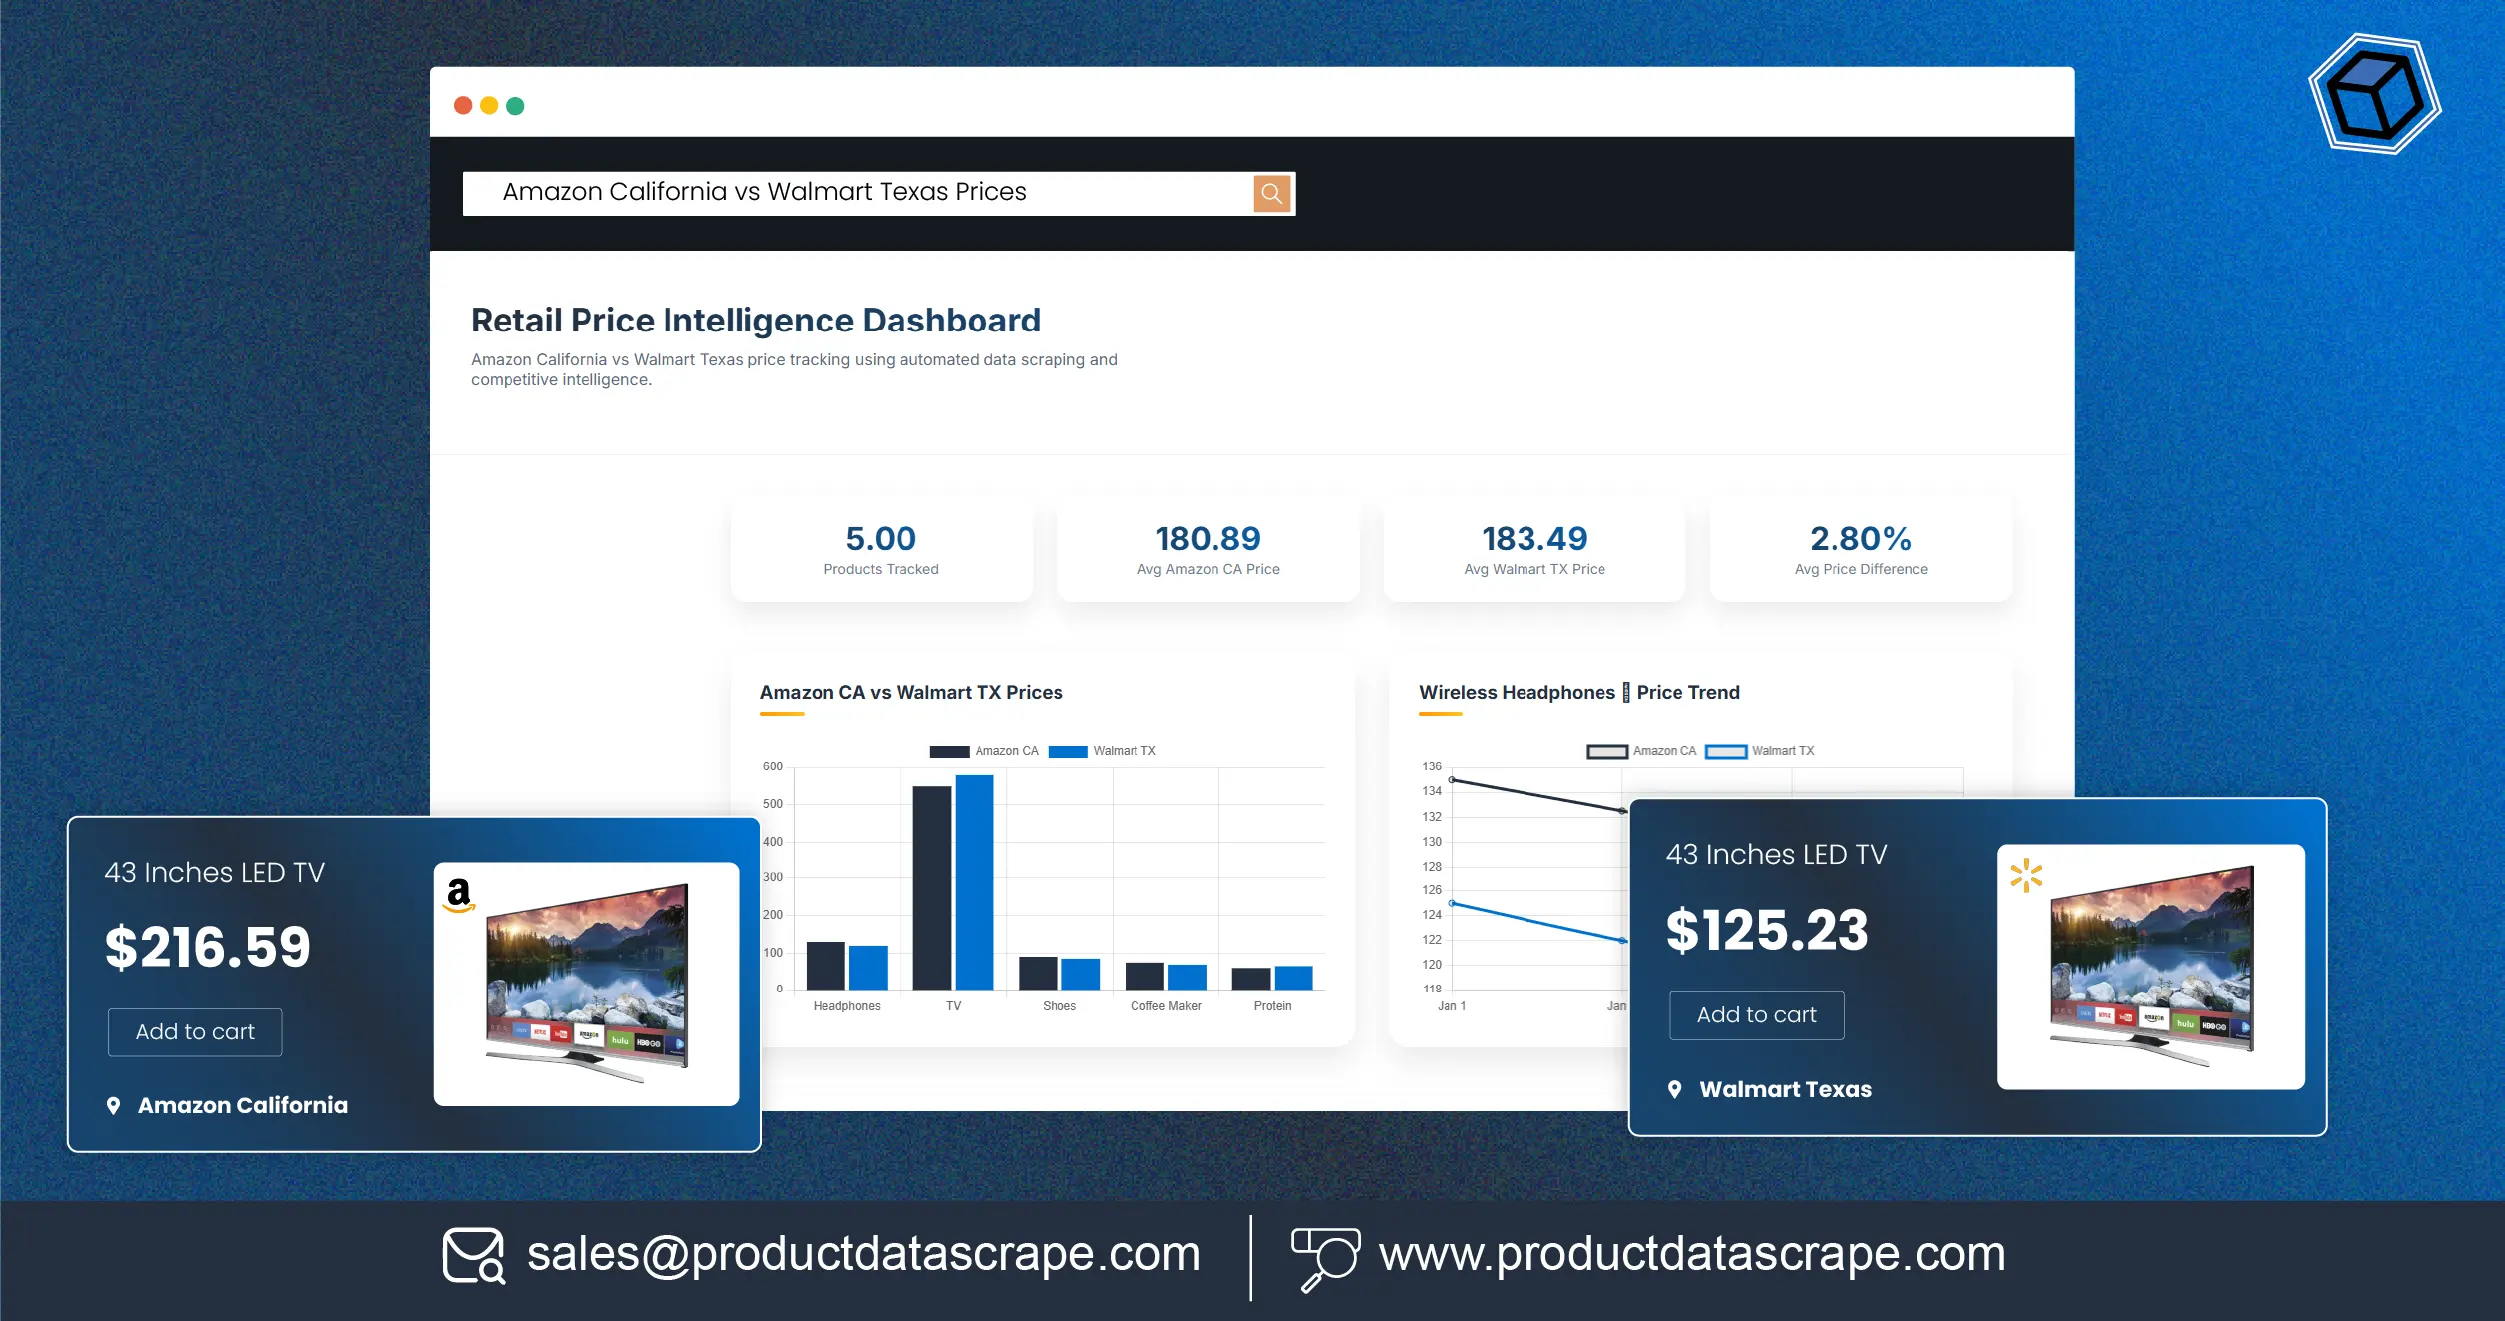Image resolution: width=2505 pixels, height=1321 pixels.
Task: Click the email envelope icon in the footer
Action: [472, 1255]
